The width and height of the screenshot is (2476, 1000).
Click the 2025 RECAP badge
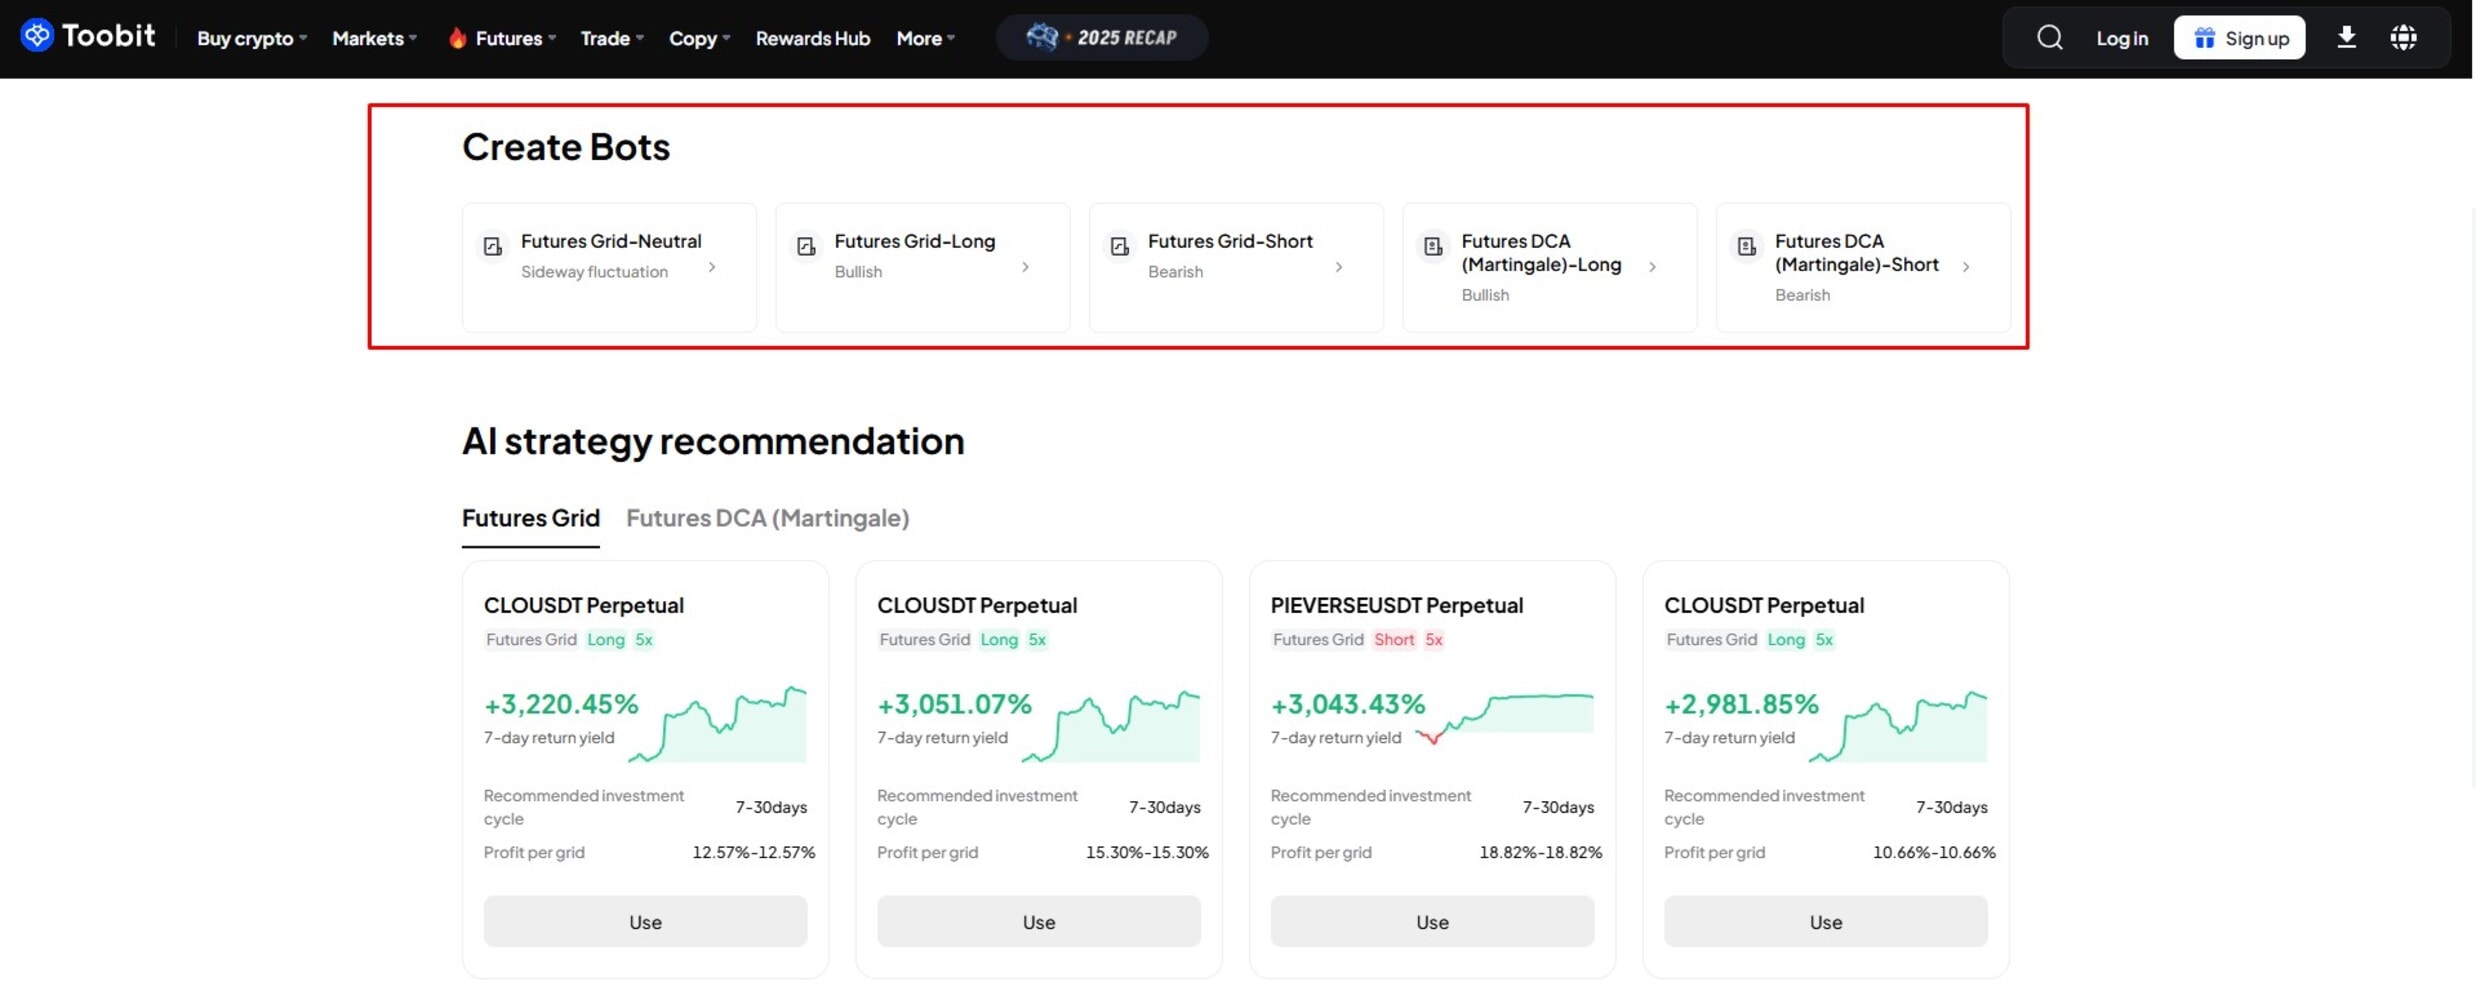pyautogui.click(x=1101, y=37)
